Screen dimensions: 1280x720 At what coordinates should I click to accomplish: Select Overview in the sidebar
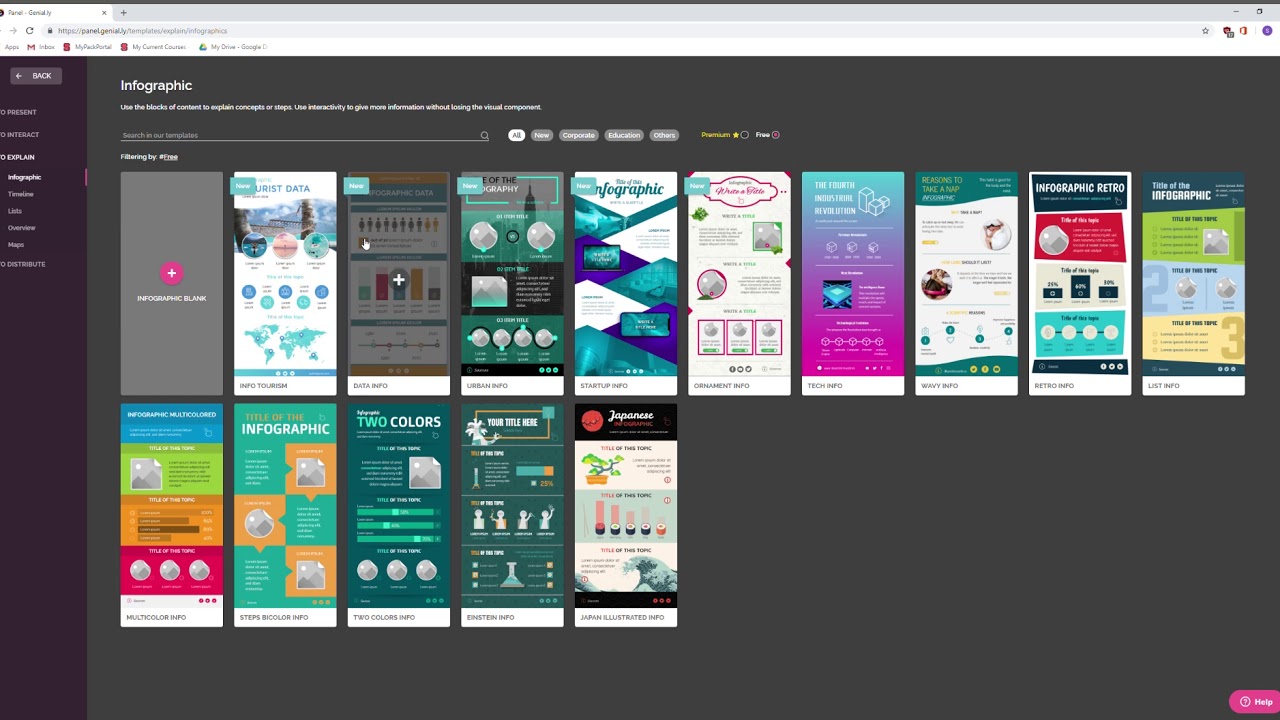point(22,228)
